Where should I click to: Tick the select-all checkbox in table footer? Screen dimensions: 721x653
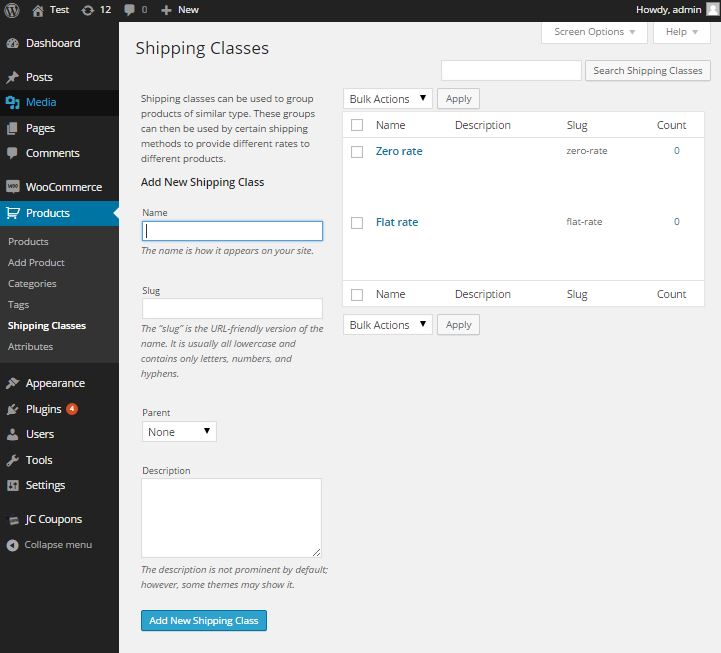[357, 295]
